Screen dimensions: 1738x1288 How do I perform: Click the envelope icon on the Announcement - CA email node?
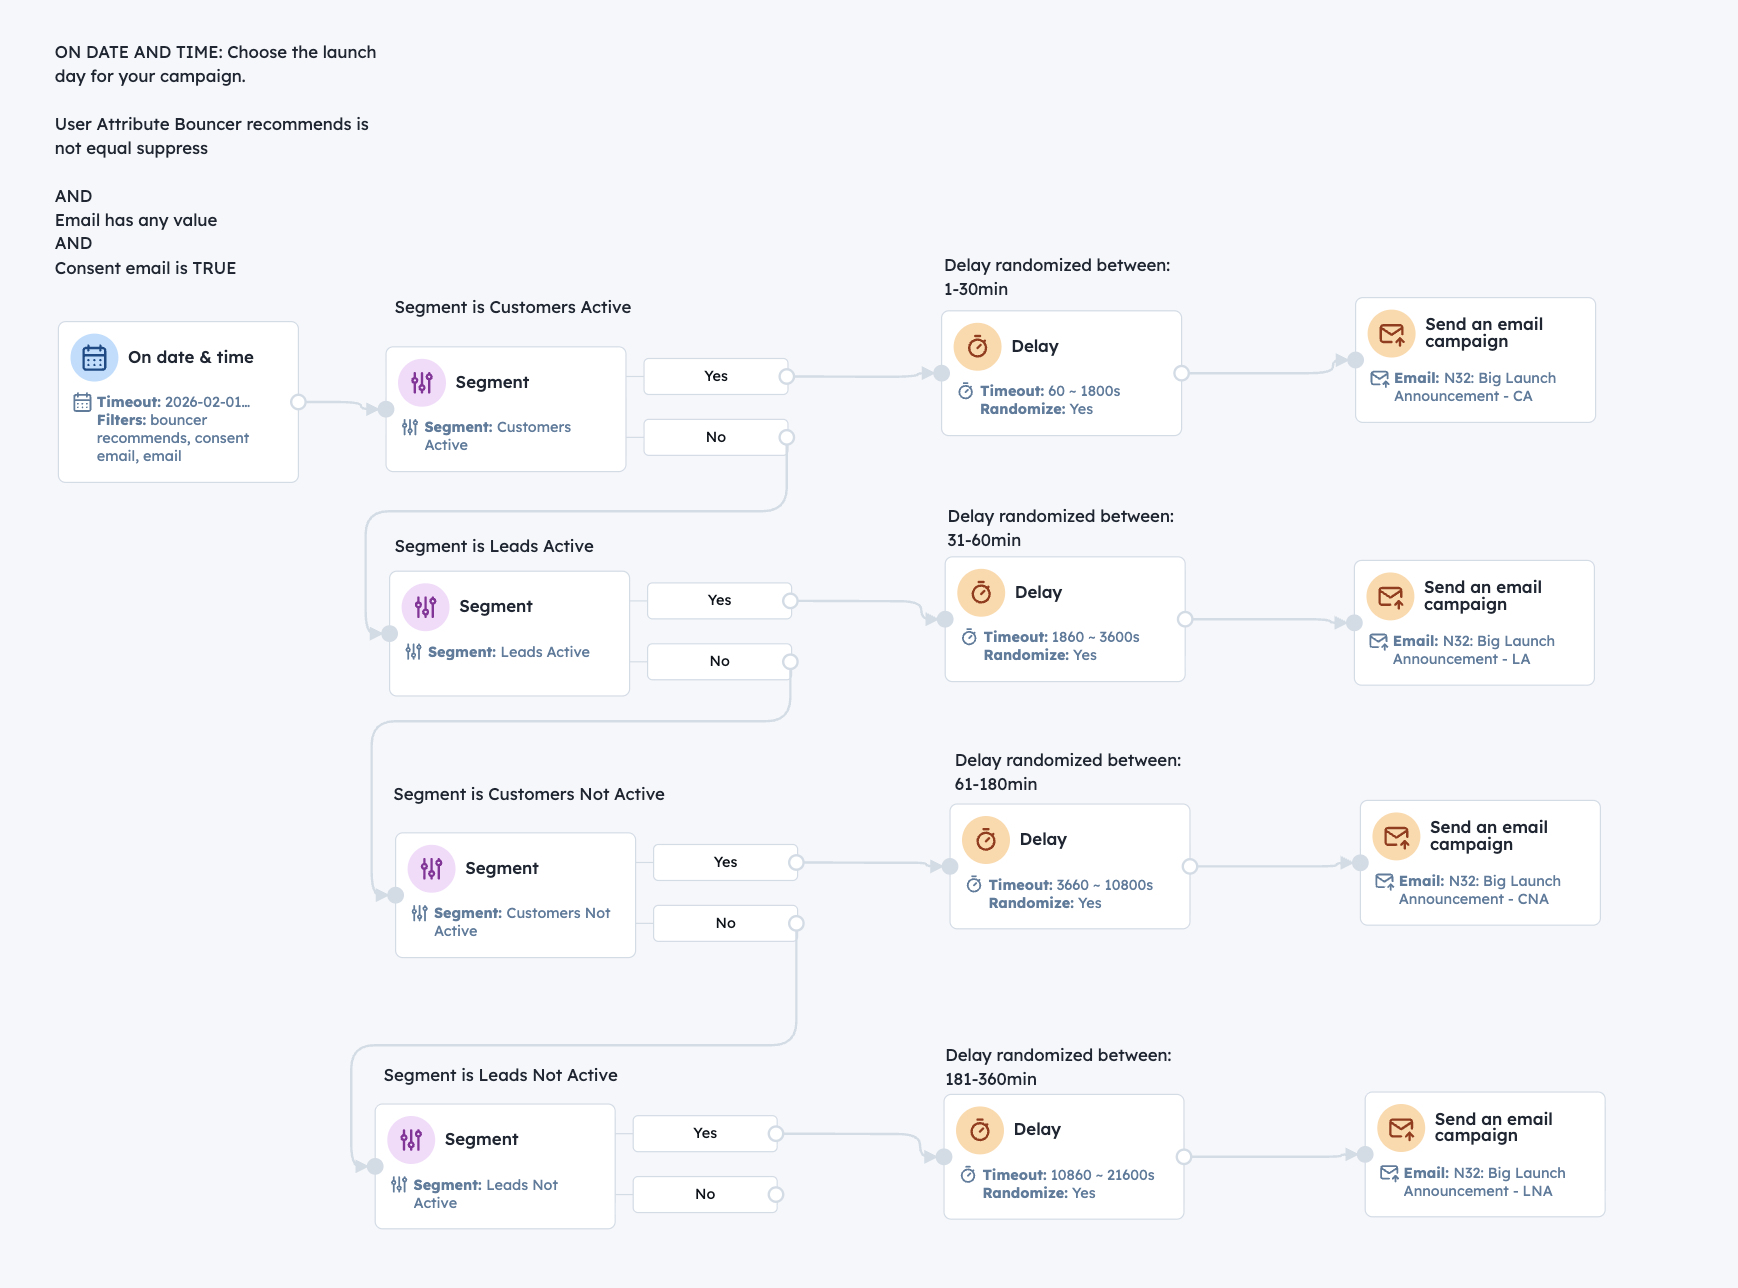click(1391, 333)
